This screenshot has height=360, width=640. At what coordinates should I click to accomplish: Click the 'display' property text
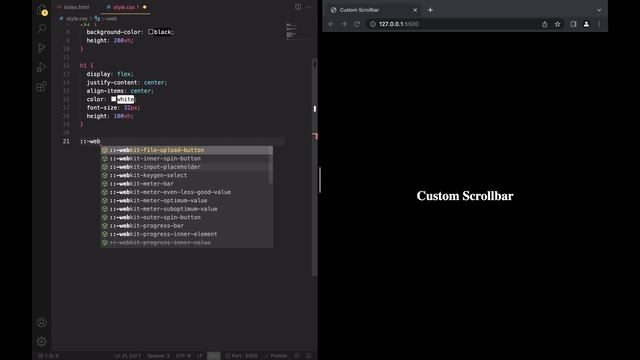[98, 74]
